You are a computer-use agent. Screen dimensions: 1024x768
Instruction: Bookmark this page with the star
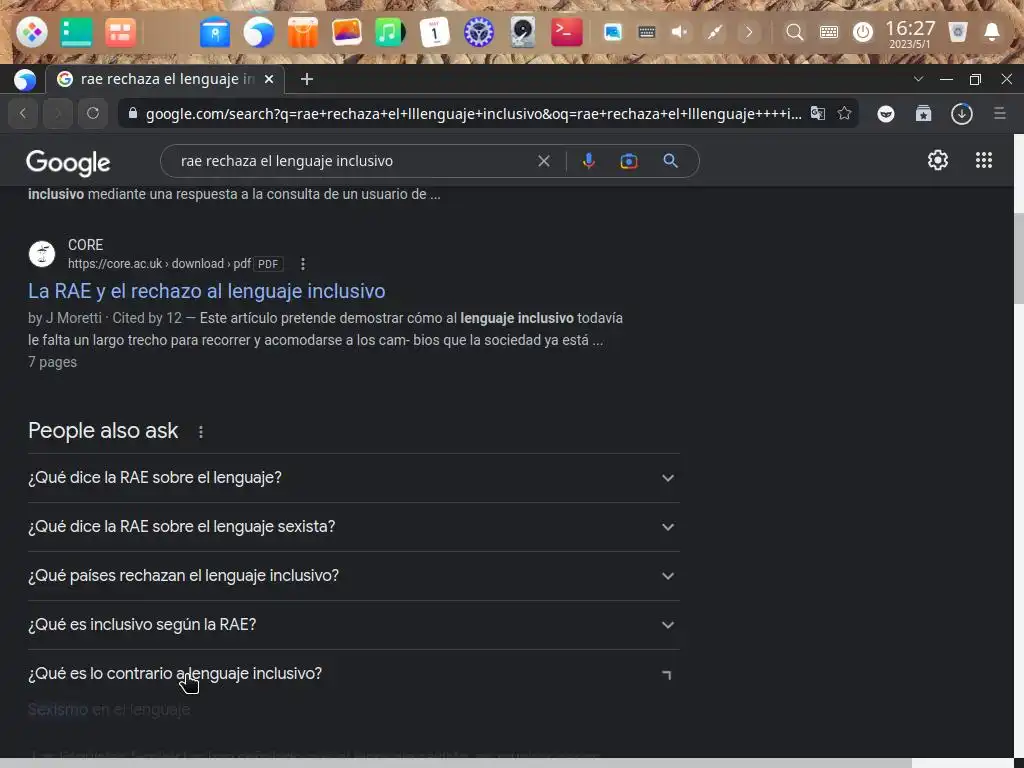pos(844,114)
